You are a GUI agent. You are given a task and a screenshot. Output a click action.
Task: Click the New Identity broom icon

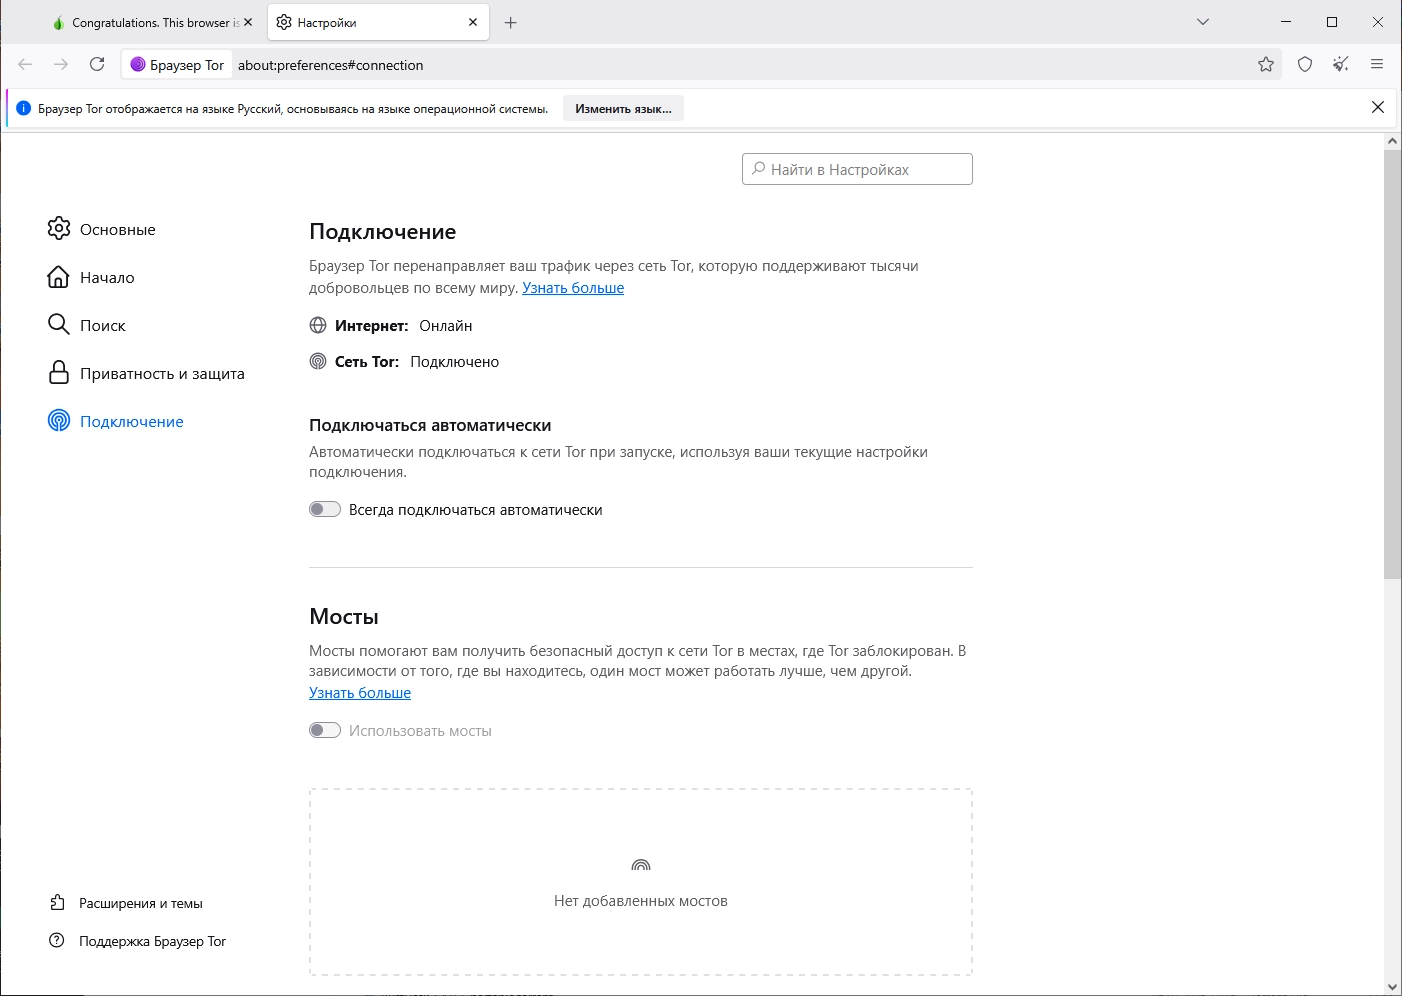pyautogui.click(x=1341, y=64)
